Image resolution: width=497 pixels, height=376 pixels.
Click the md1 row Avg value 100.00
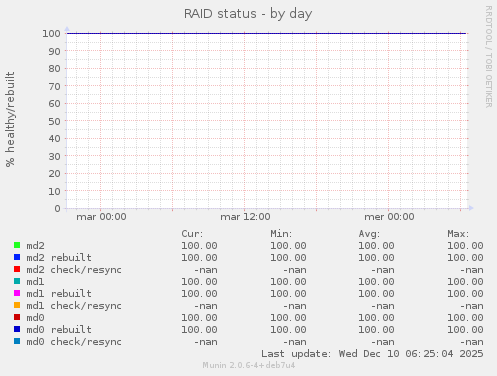click(376, 282)
